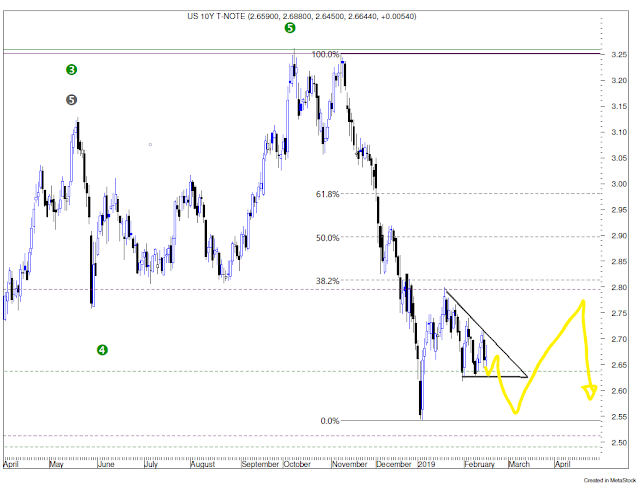
Task: Click the November label on time axis
Action: [349, 464]
